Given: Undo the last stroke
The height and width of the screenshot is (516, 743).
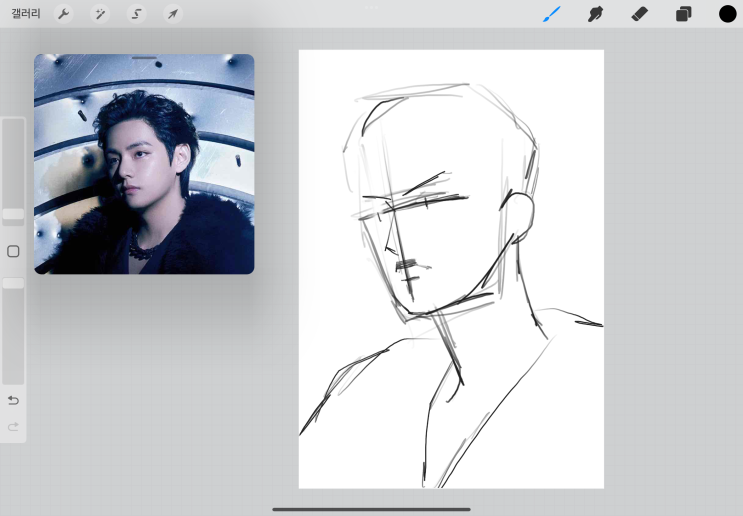Looking at the screenshot, I should point(13,401).
